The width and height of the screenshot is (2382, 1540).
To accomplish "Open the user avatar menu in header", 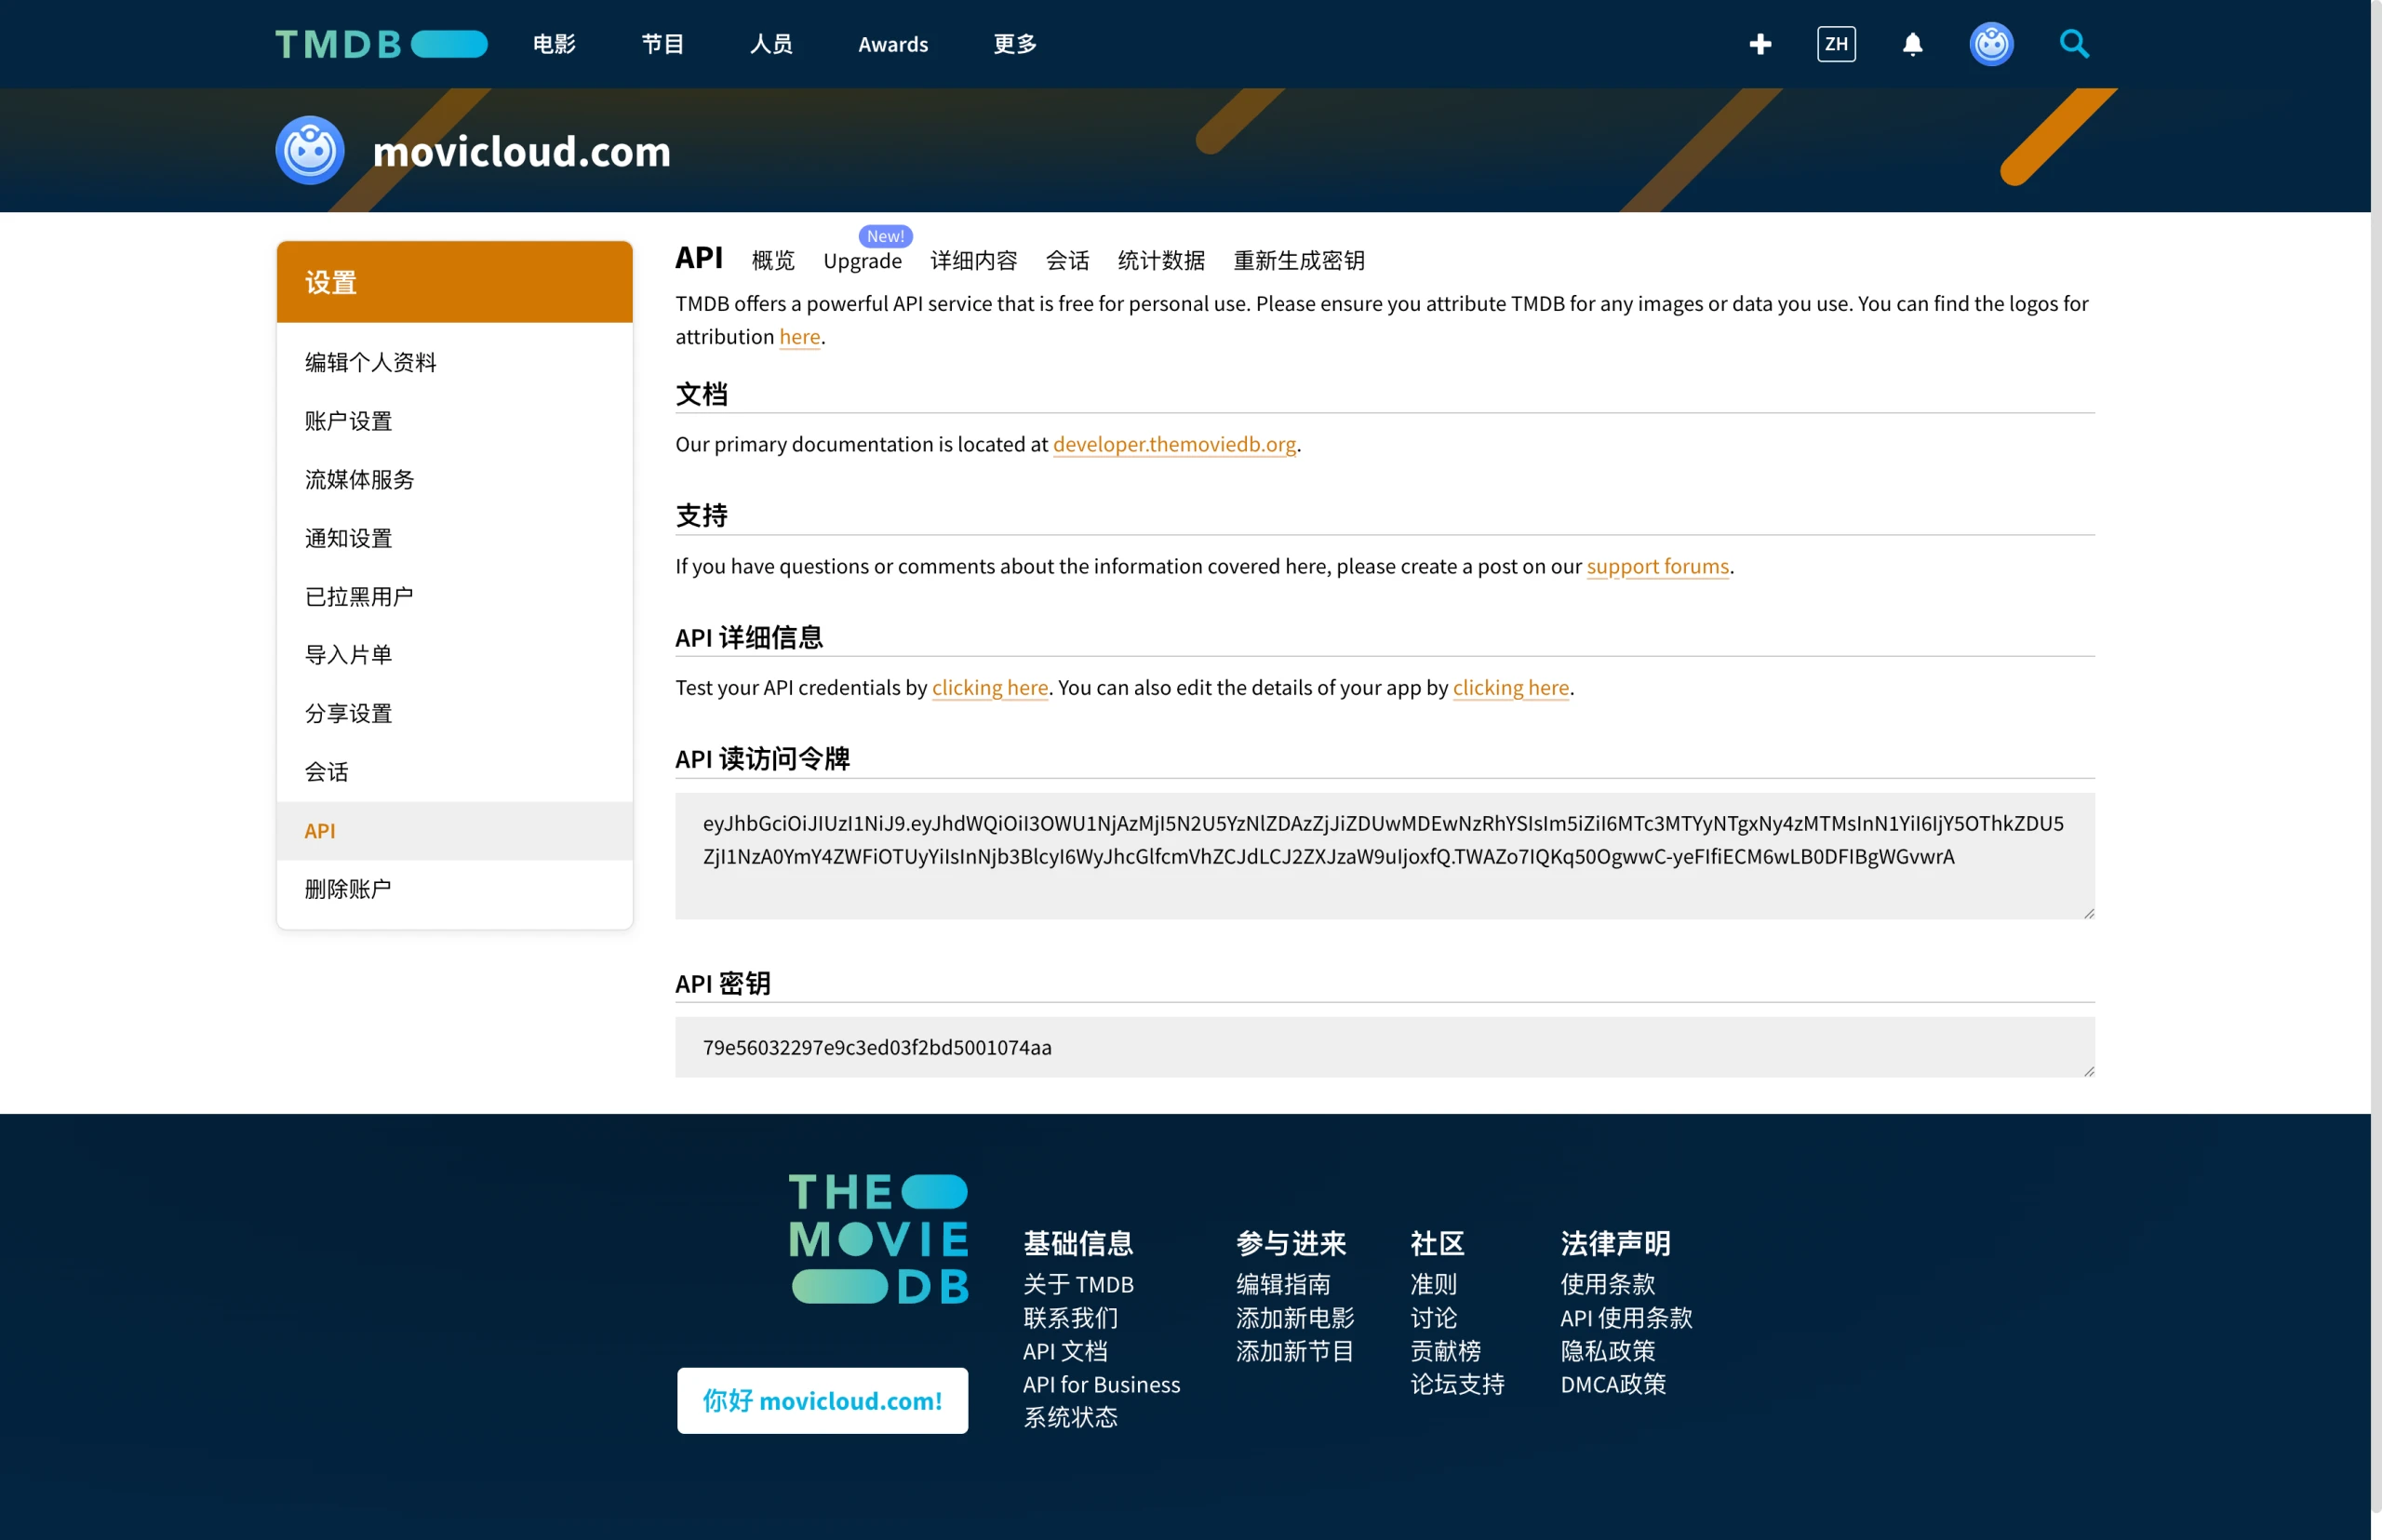I will click(x=1991, y=44).
